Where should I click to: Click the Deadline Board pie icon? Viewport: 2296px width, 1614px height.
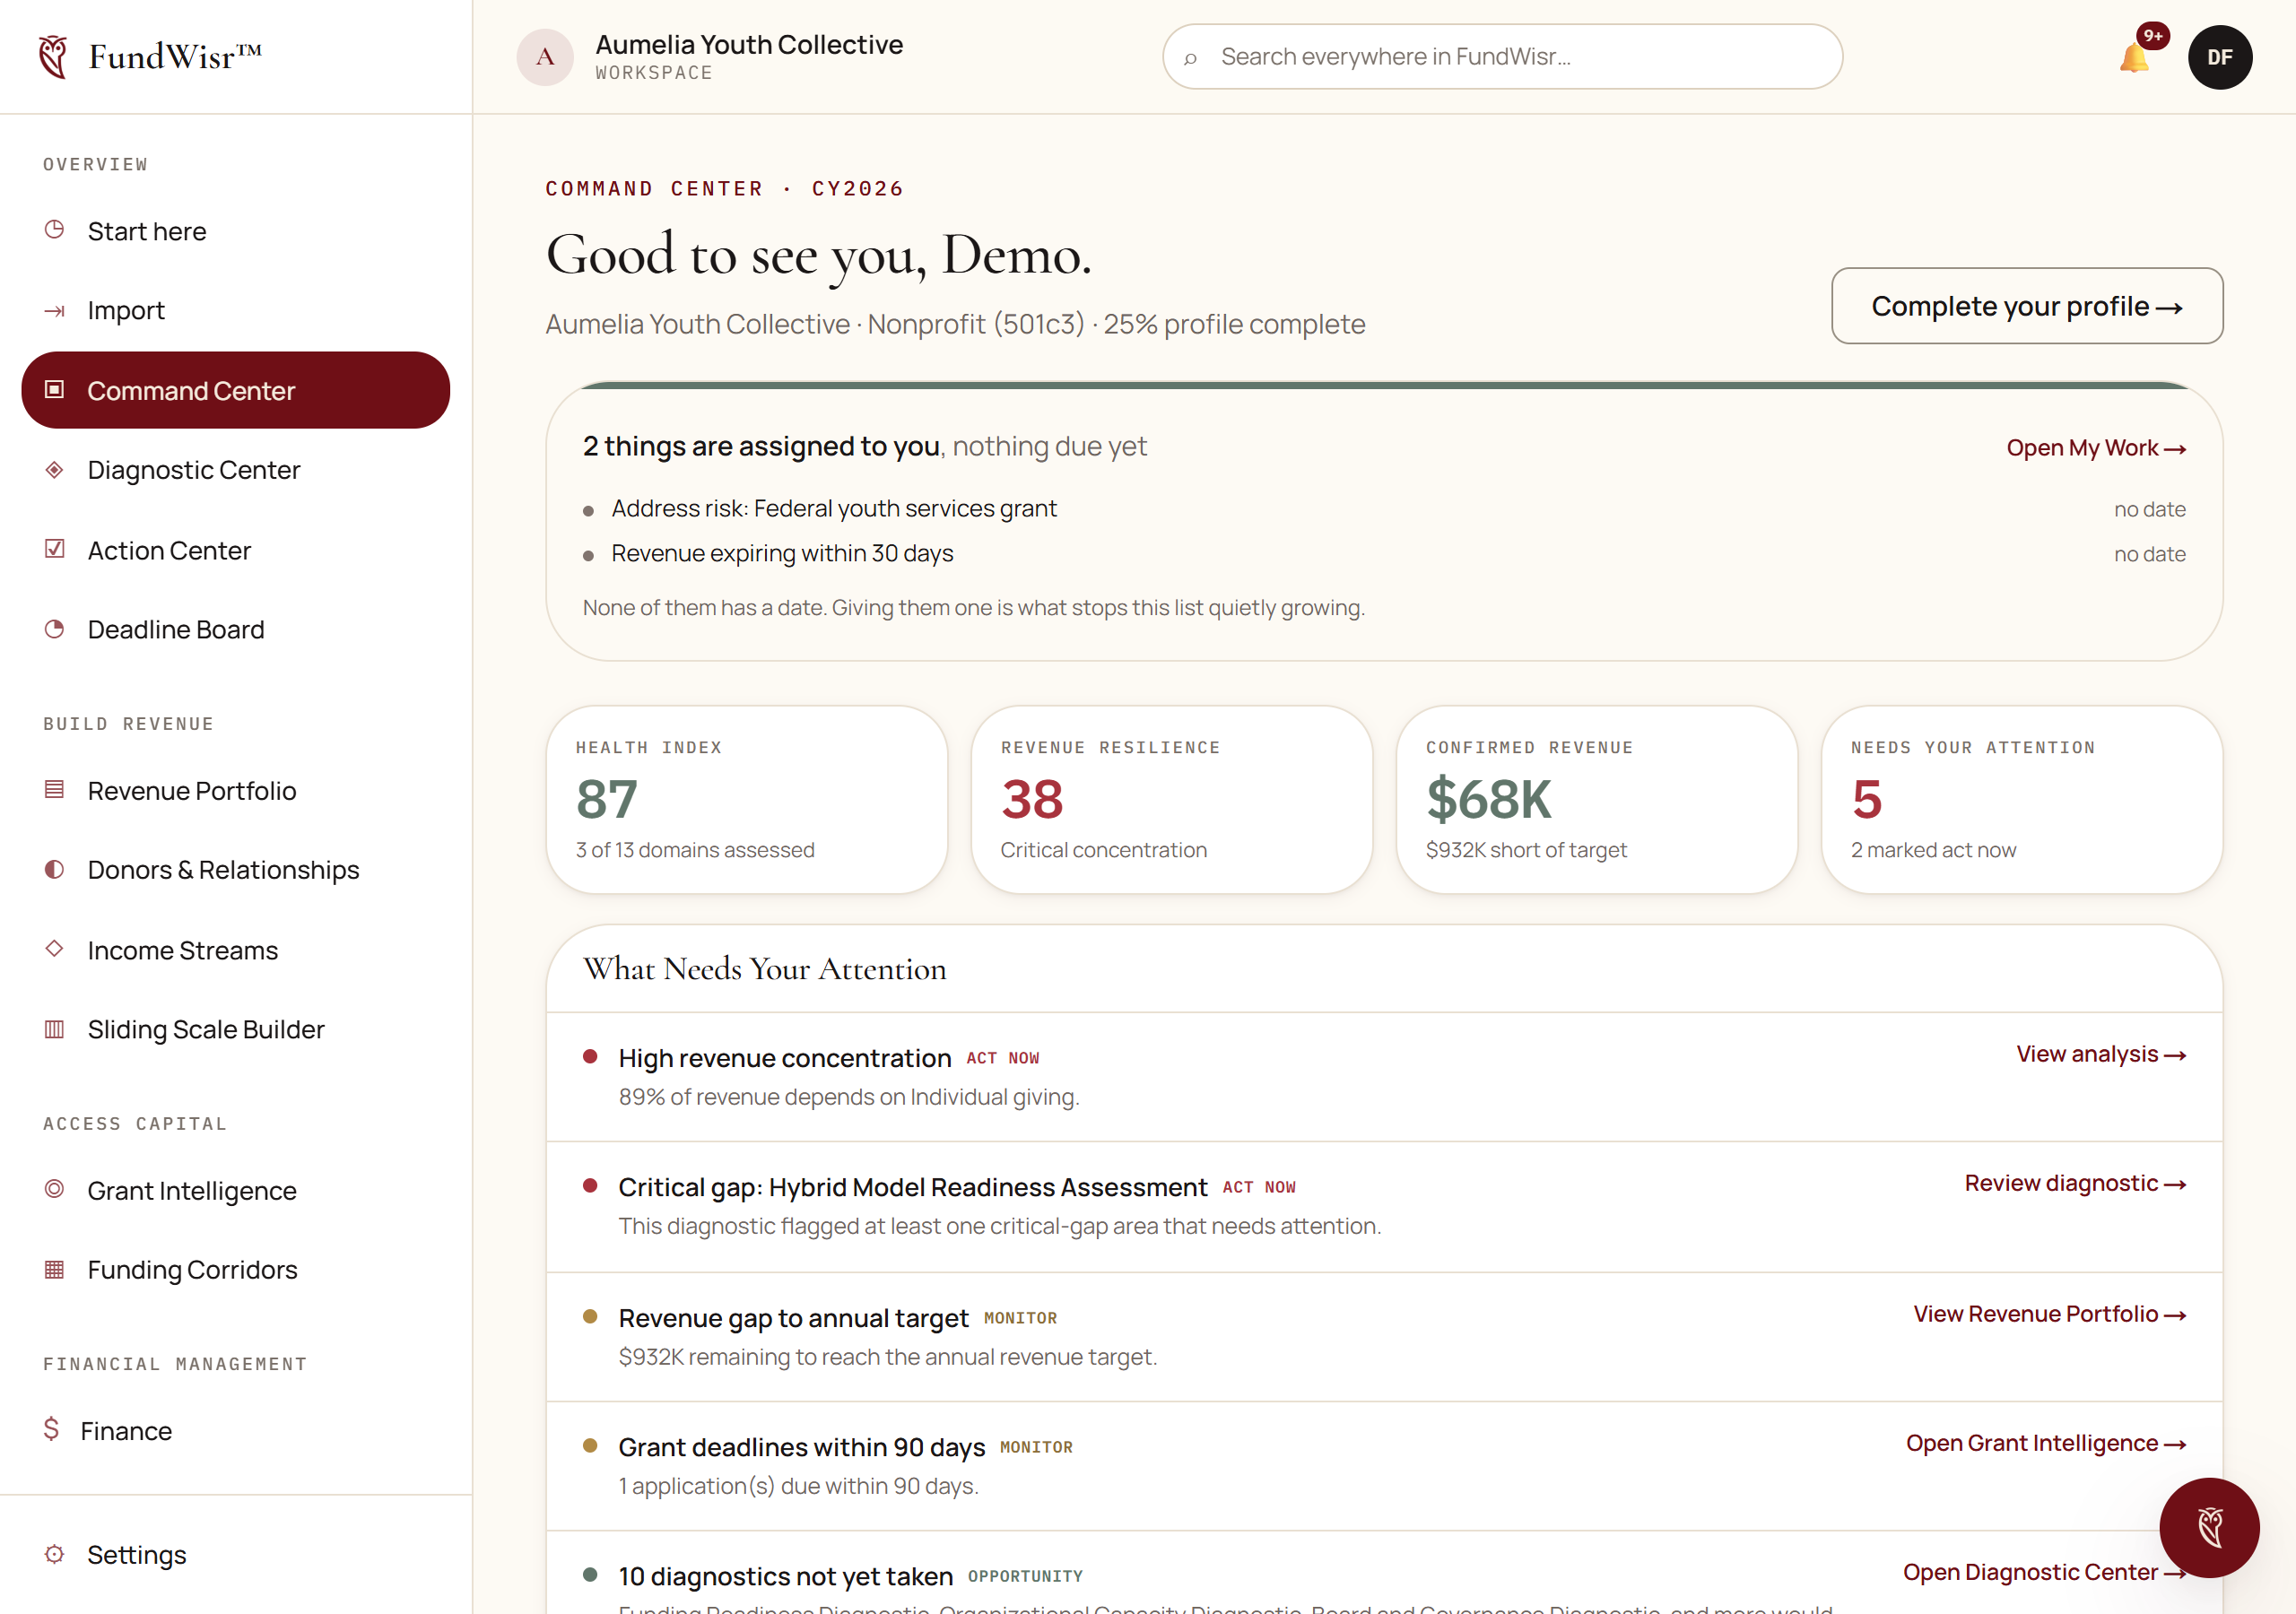click(55, 629)
